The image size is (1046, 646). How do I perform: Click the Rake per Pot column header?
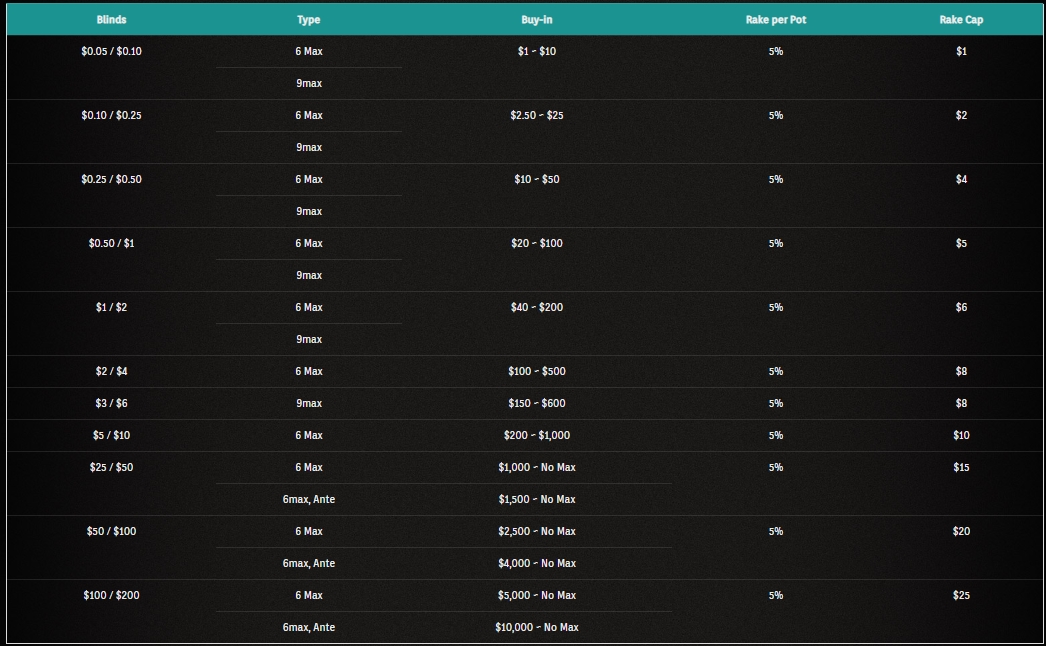[x=776, y=19]
